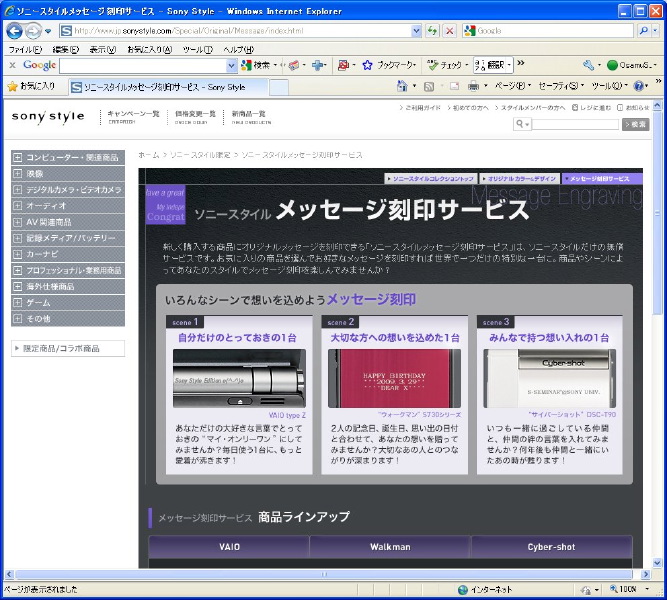
Task: Click the printer icon in command bar
Action: 473,87
